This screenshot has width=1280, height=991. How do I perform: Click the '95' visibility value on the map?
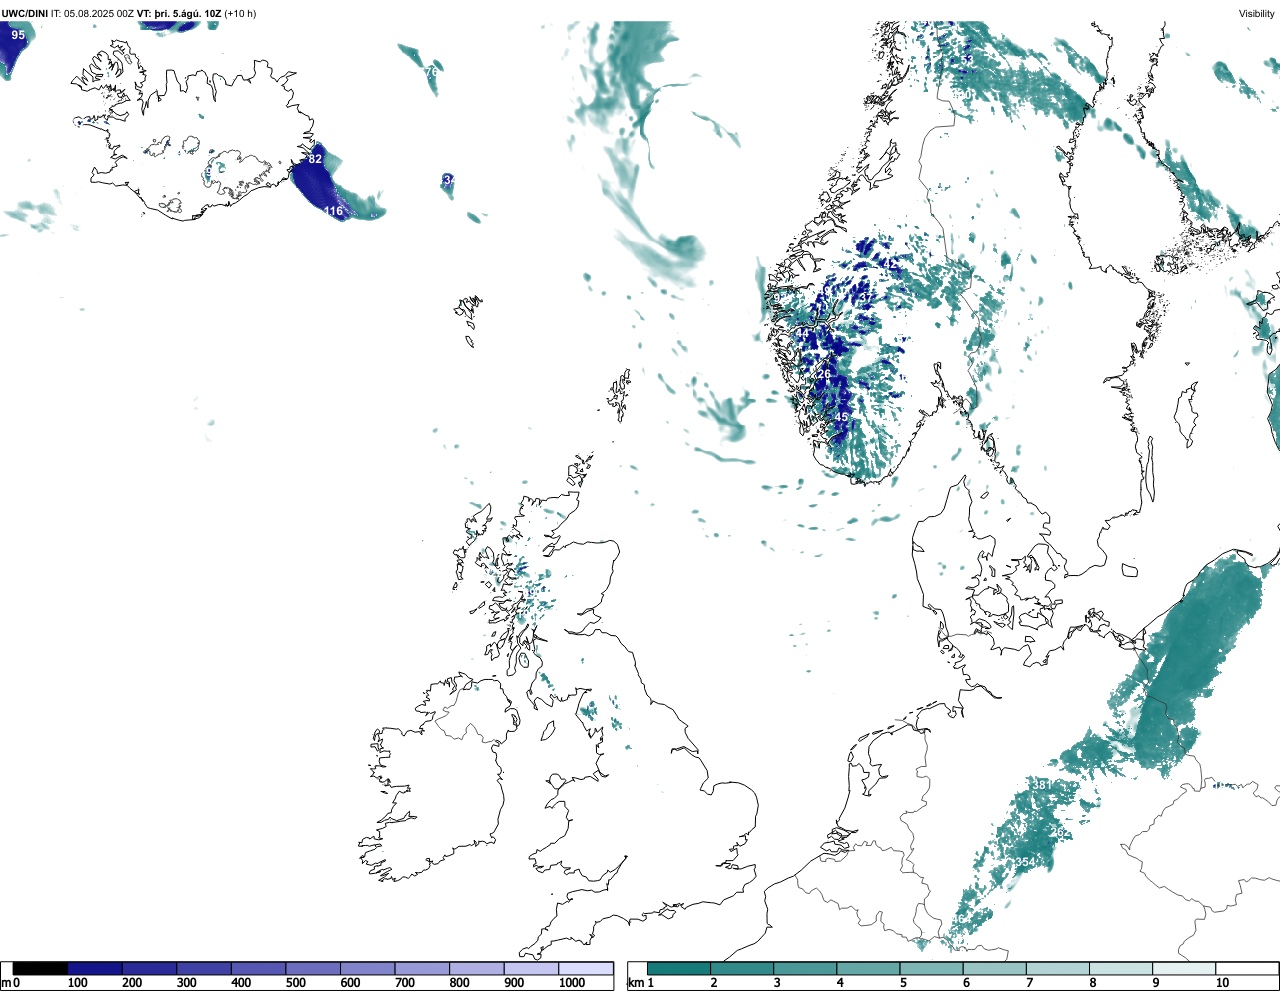[x=18, y=35]
